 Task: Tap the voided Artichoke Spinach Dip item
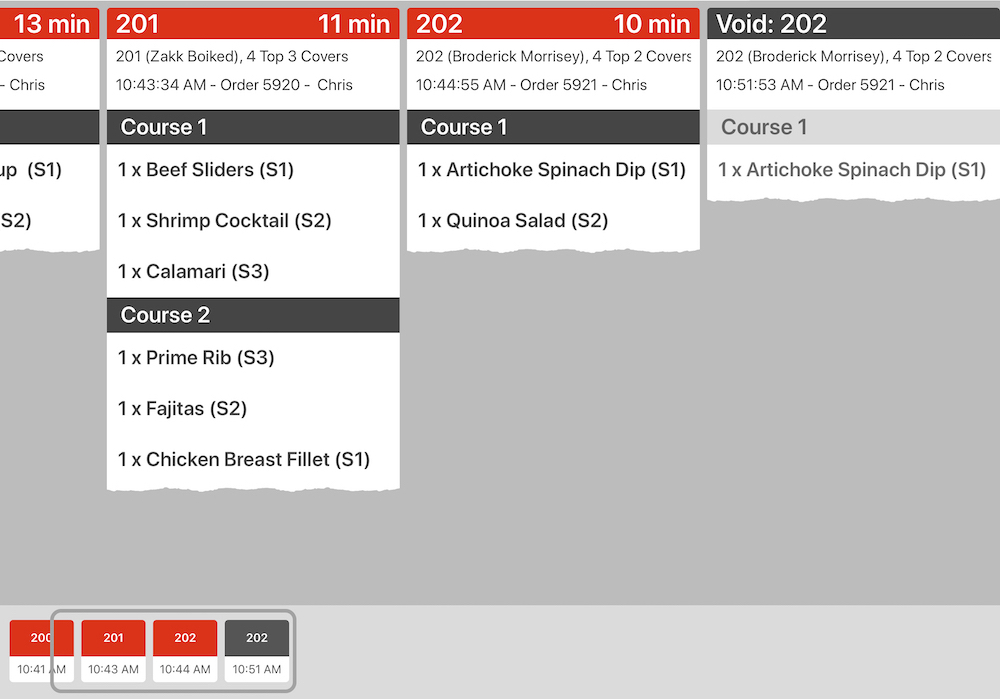point(852,170)
